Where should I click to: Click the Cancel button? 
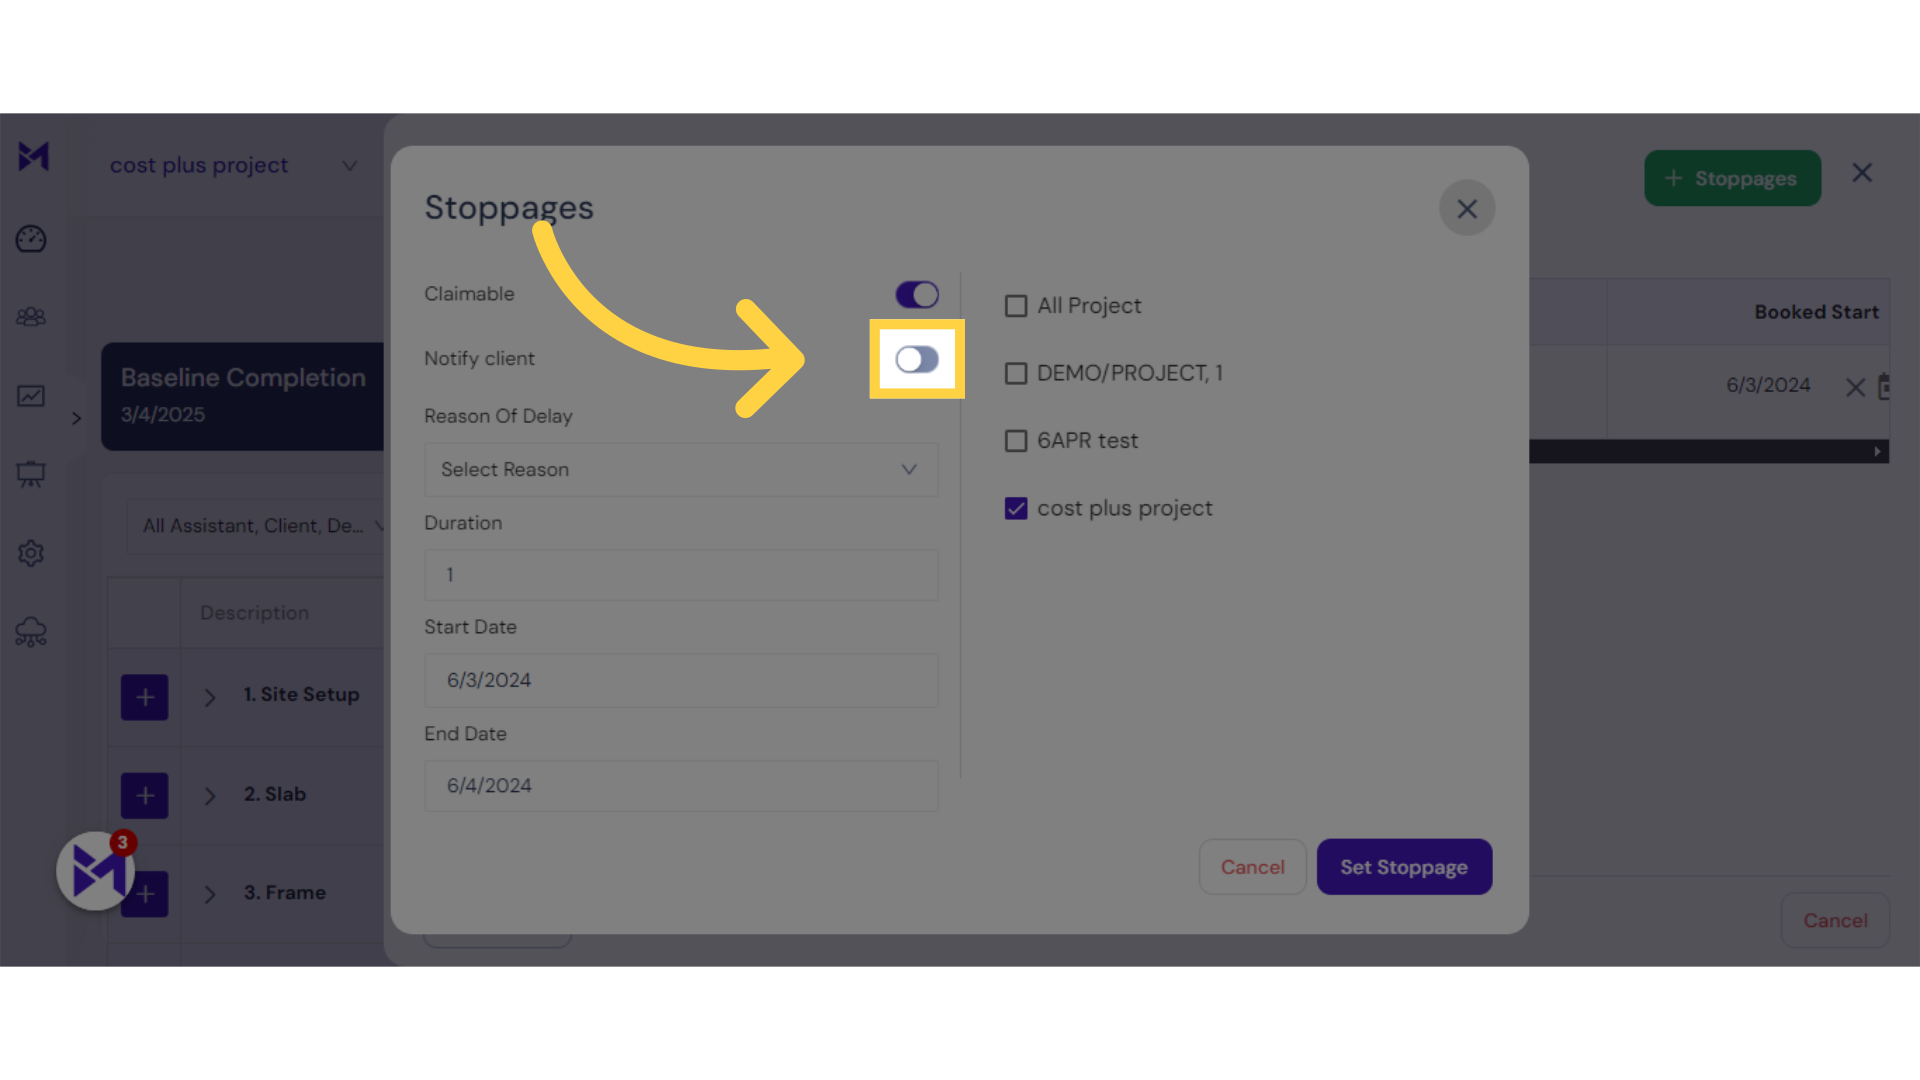click(1251, 866)
